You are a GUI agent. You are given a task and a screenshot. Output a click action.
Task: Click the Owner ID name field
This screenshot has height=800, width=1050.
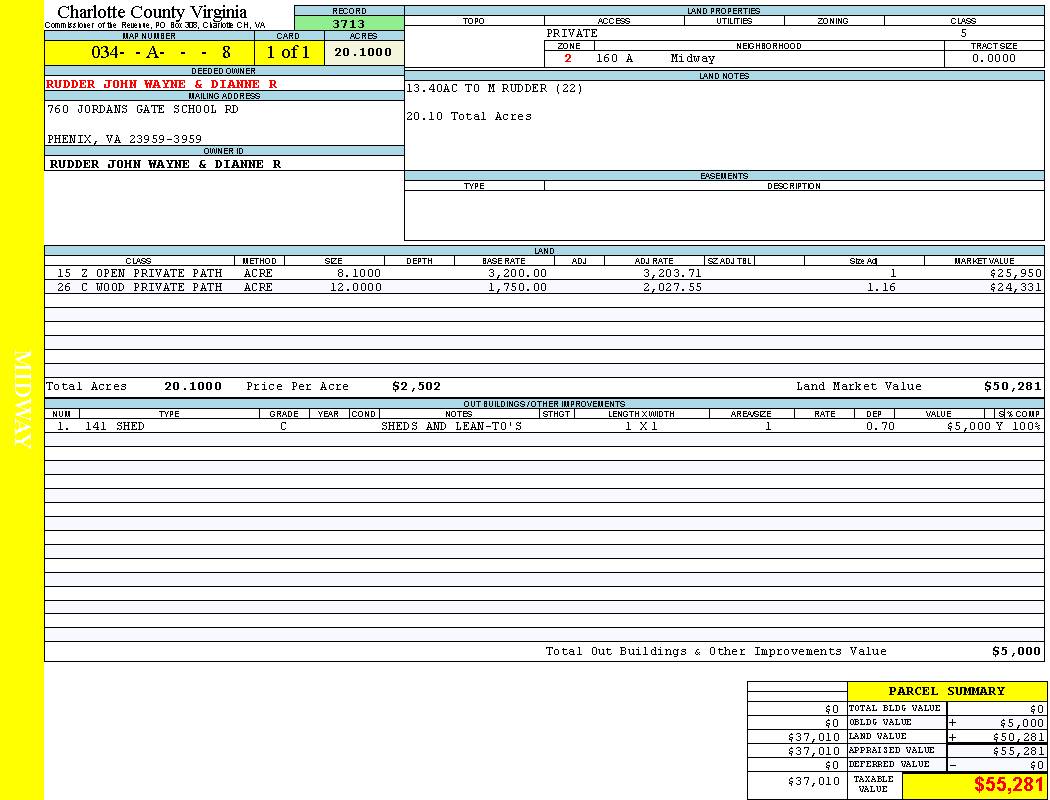pyautogui.click(x=165, y=164)
